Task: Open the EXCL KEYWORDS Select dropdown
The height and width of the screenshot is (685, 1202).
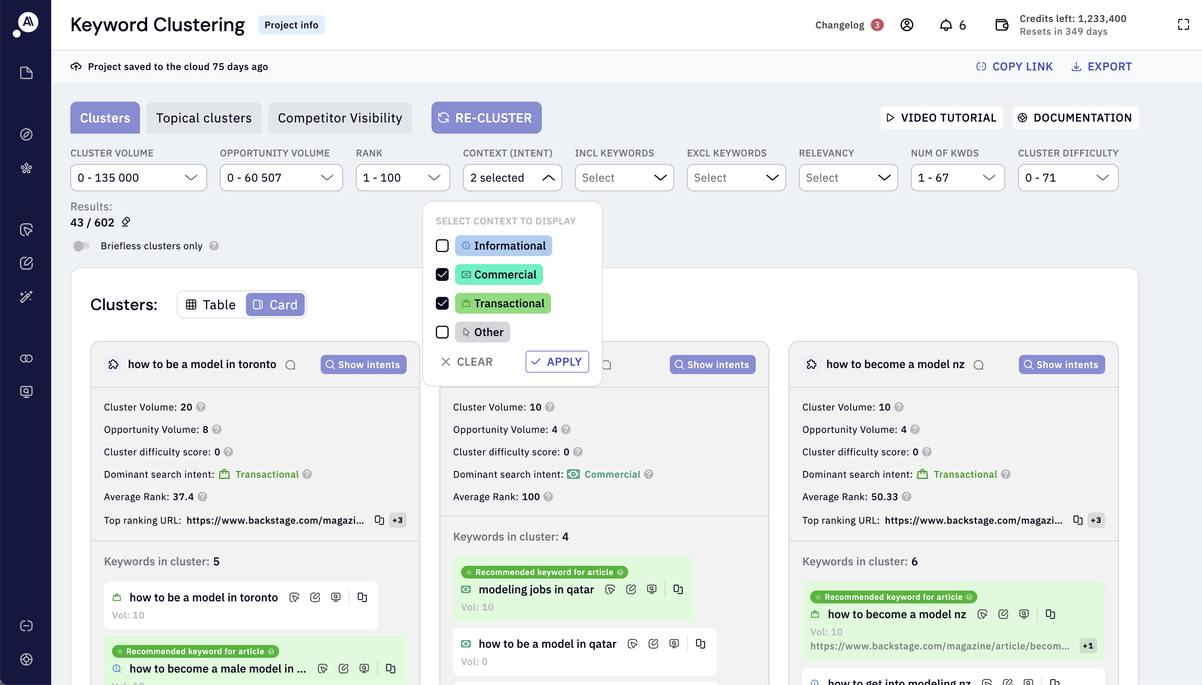Action: (x=736, y=177)
